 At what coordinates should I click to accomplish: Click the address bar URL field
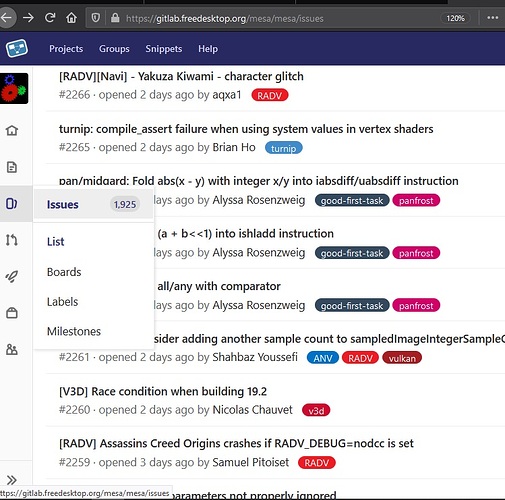[x=224, y=18]
